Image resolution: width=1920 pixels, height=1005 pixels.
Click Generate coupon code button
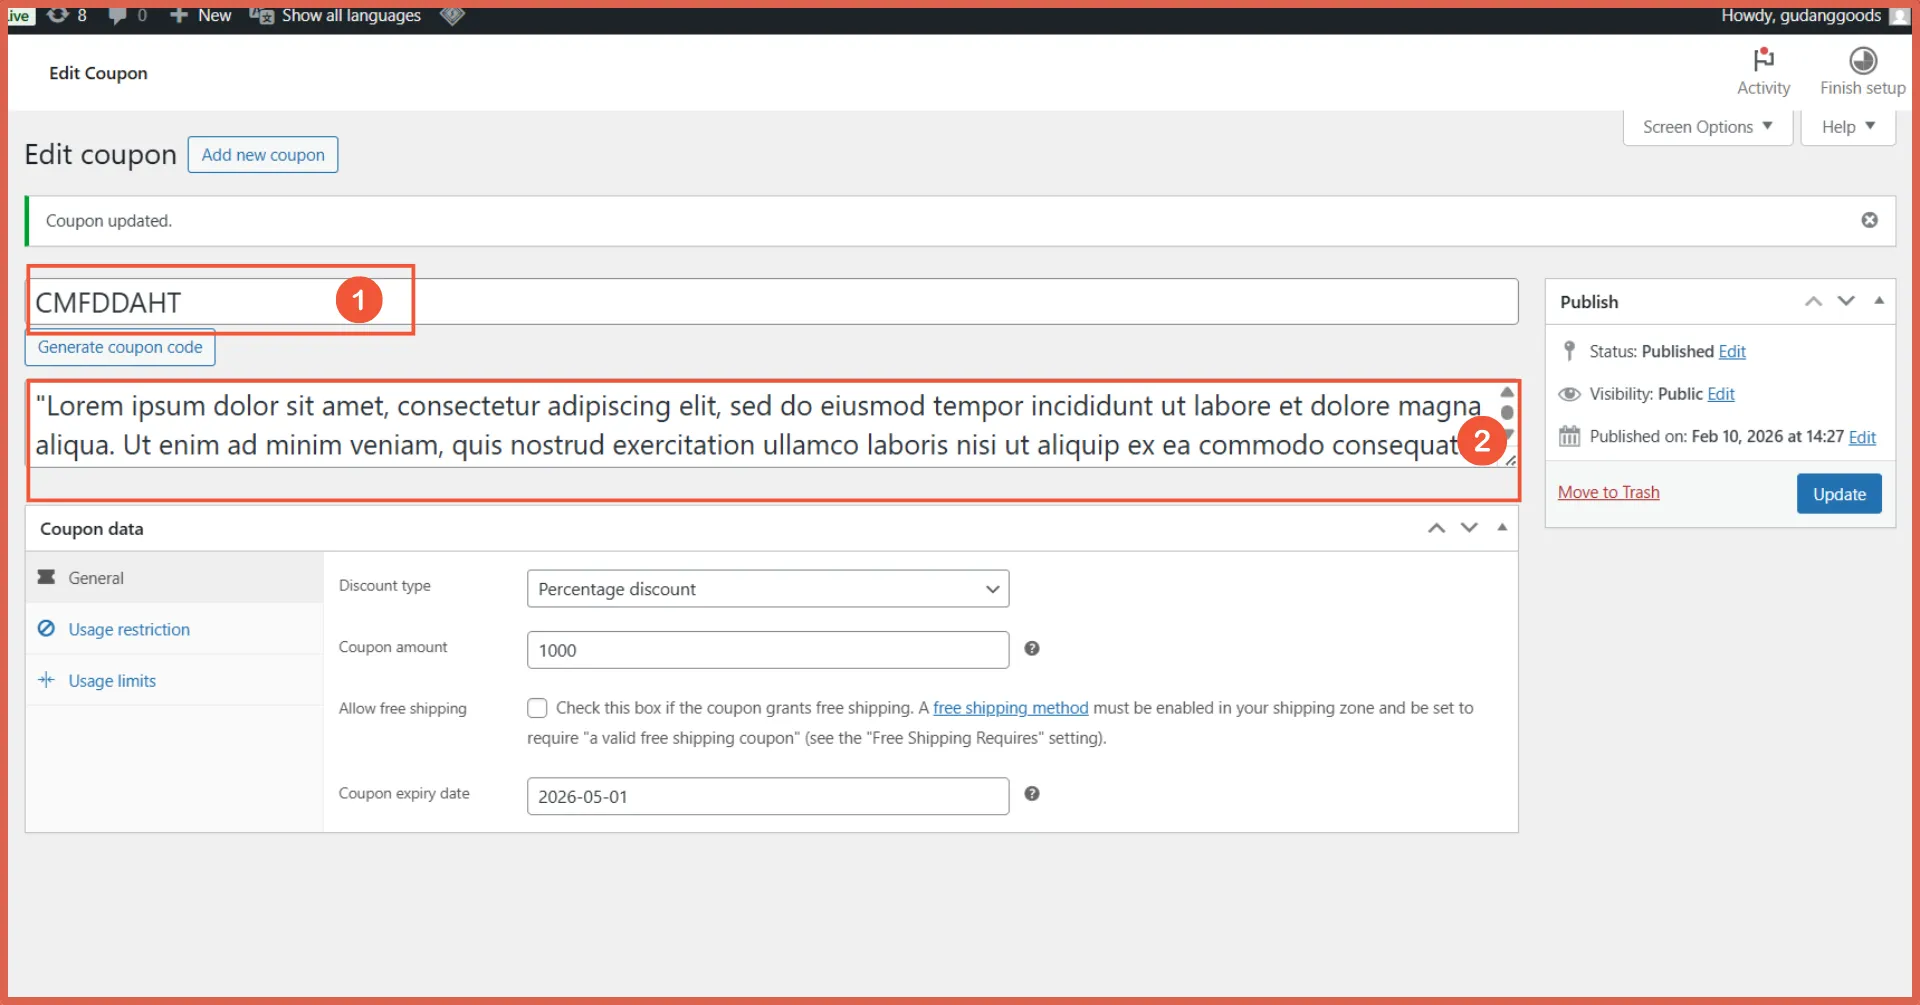[x=120, y=348]
